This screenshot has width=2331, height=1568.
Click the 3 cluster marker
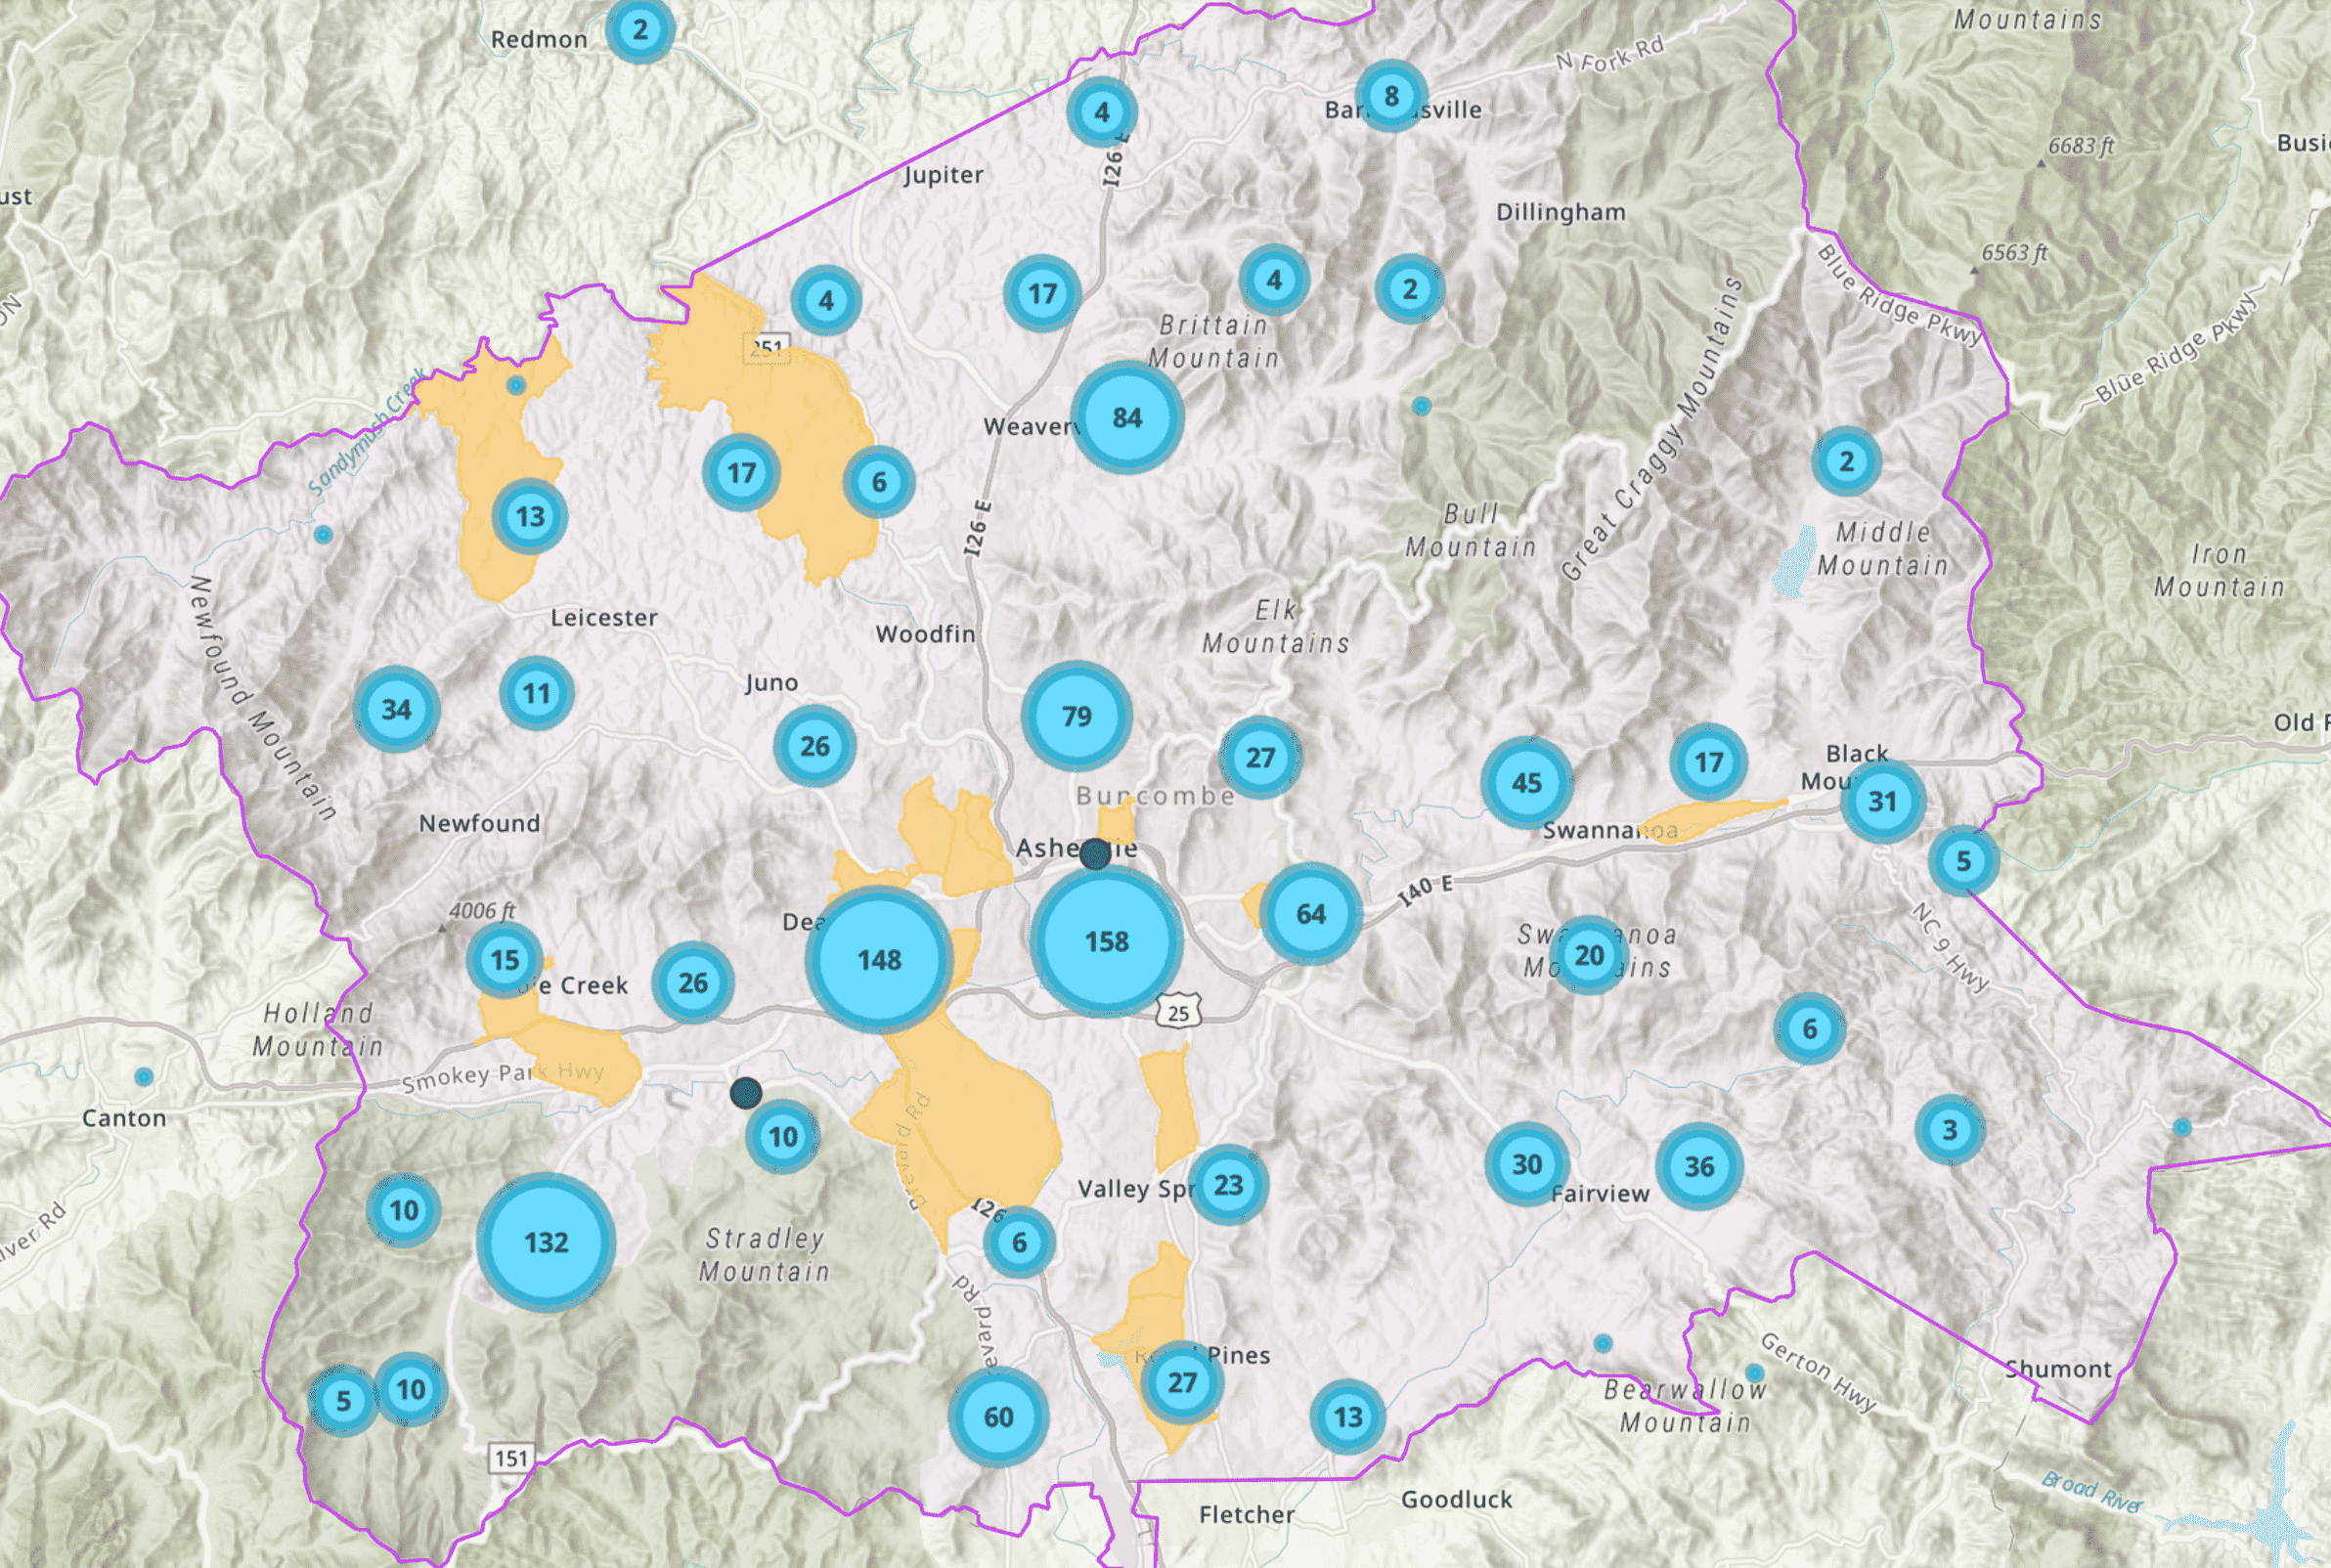click(1949, 1130)
